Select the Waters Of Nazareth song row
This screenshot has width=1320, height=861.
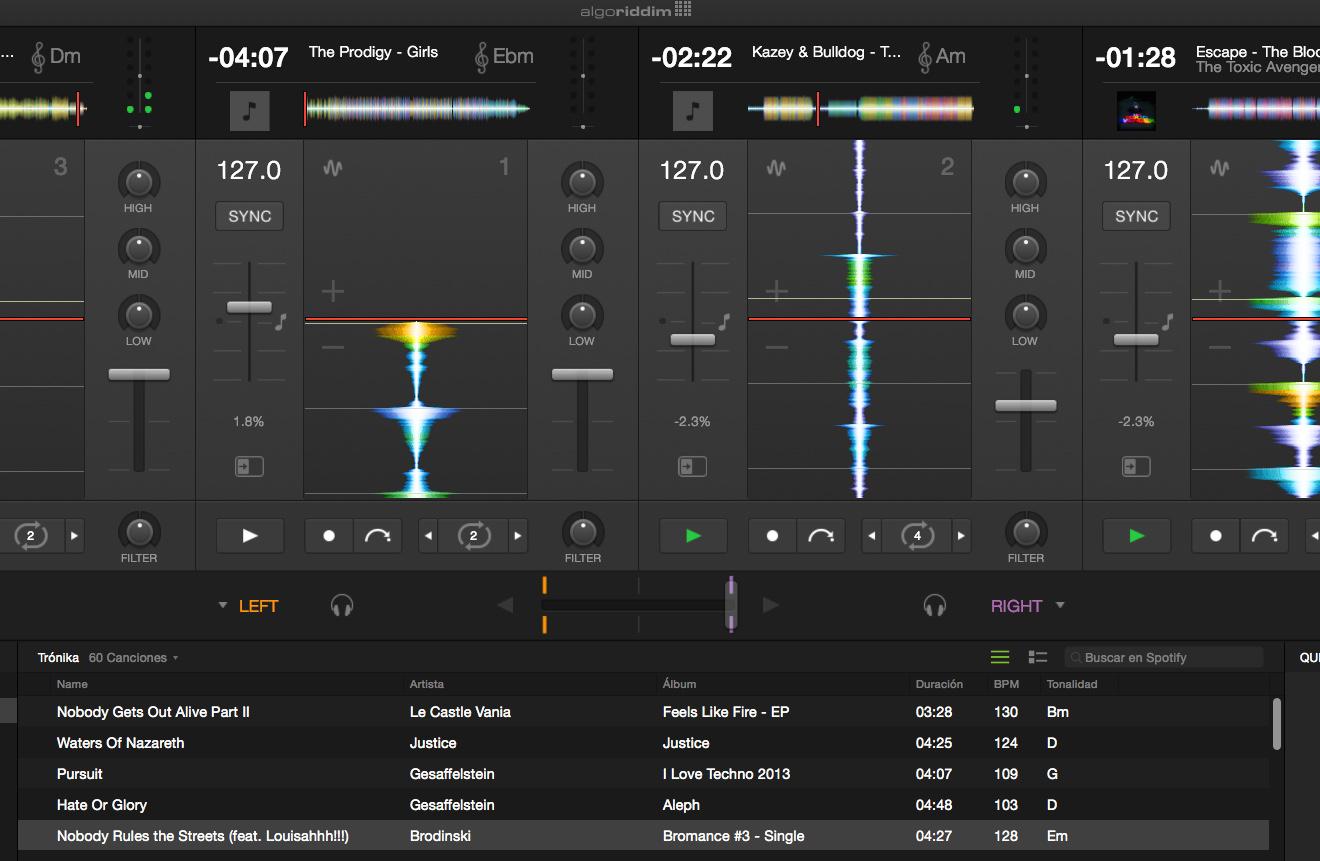tap(643, 743)
